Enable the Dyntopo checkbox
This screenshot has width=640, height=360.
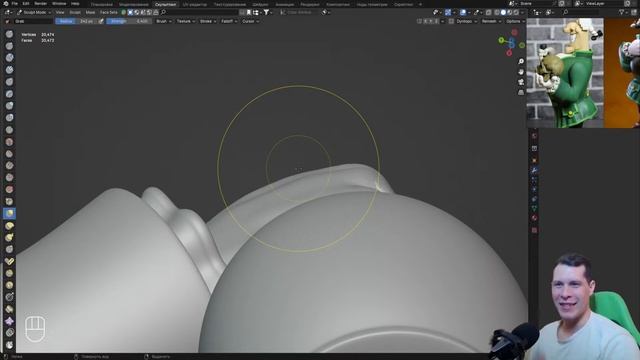tap(451, 21)
